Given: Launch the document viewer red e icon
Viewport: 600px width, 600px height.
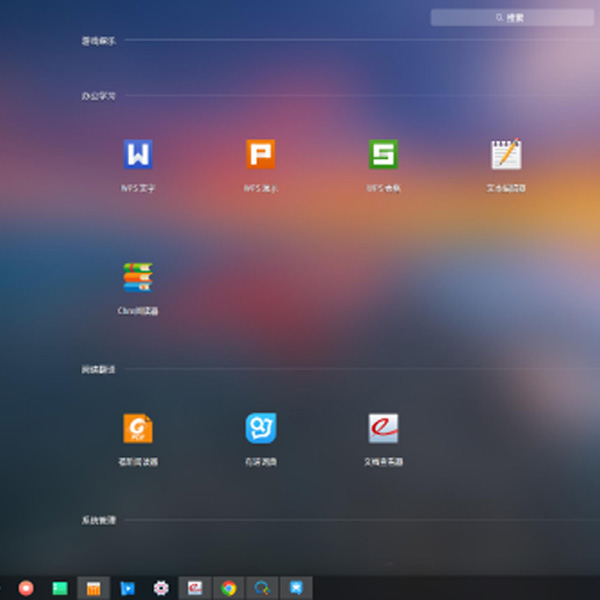Looking at the screenshot, I should pos(383,428).
